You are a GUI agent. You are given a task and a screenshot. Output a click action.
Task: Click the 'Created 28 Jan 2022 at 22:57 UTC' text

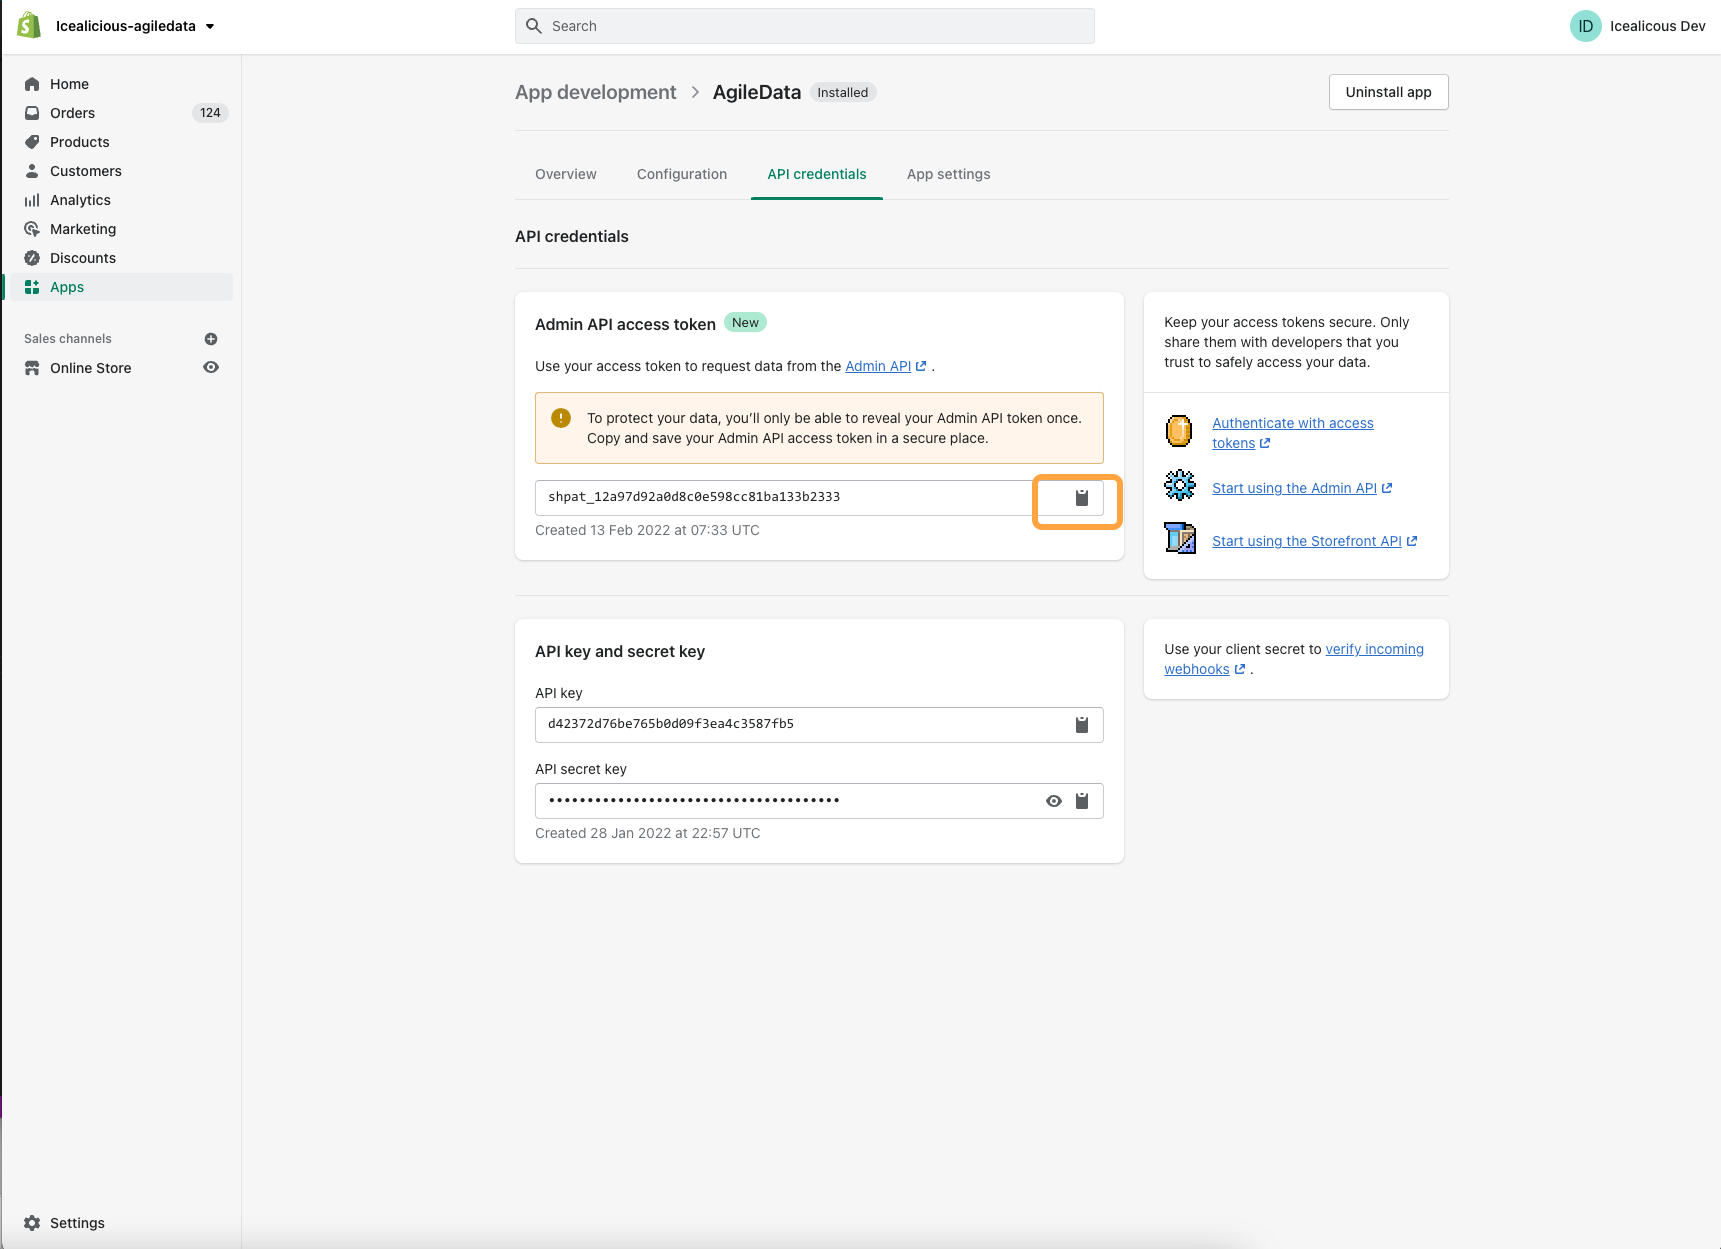647,833
